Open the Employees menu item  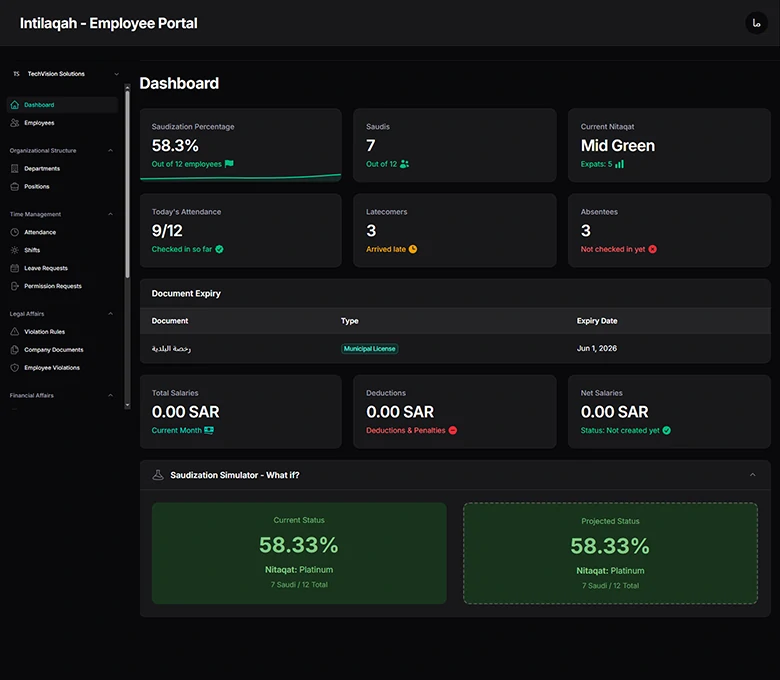pos(63,122)
